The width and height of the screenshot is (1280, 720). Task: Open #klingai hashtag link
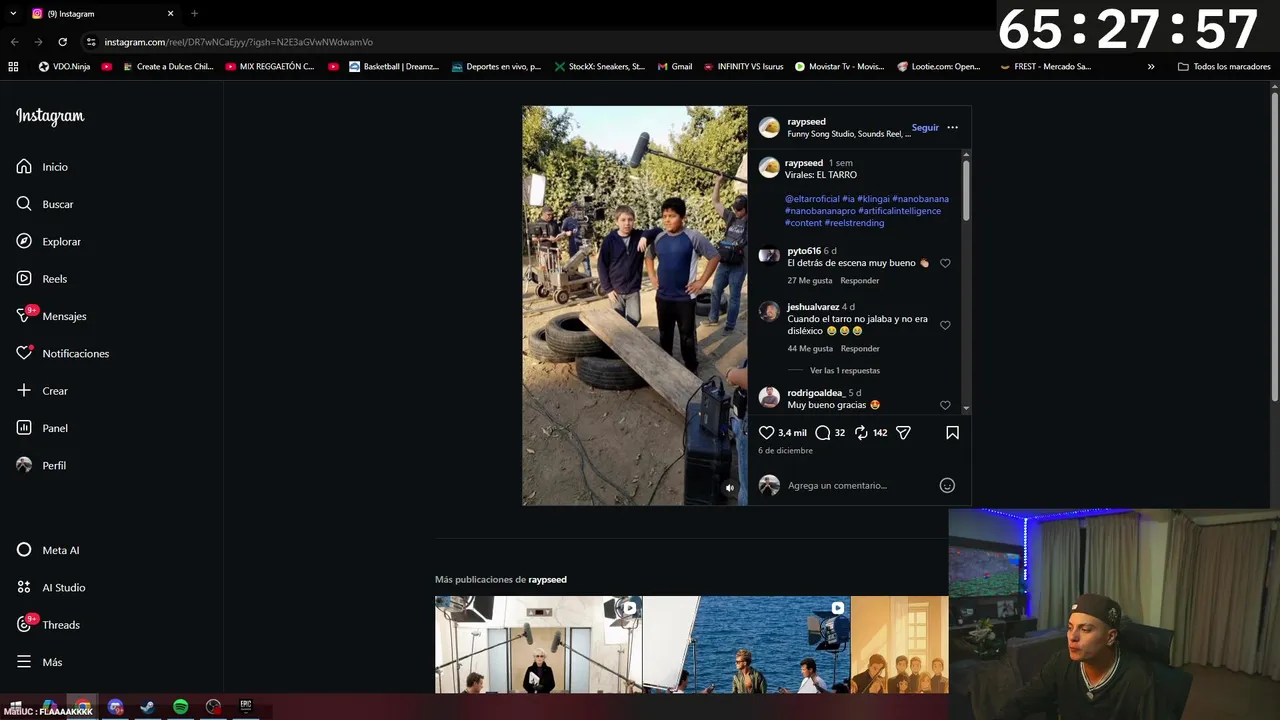click(873, 199)
